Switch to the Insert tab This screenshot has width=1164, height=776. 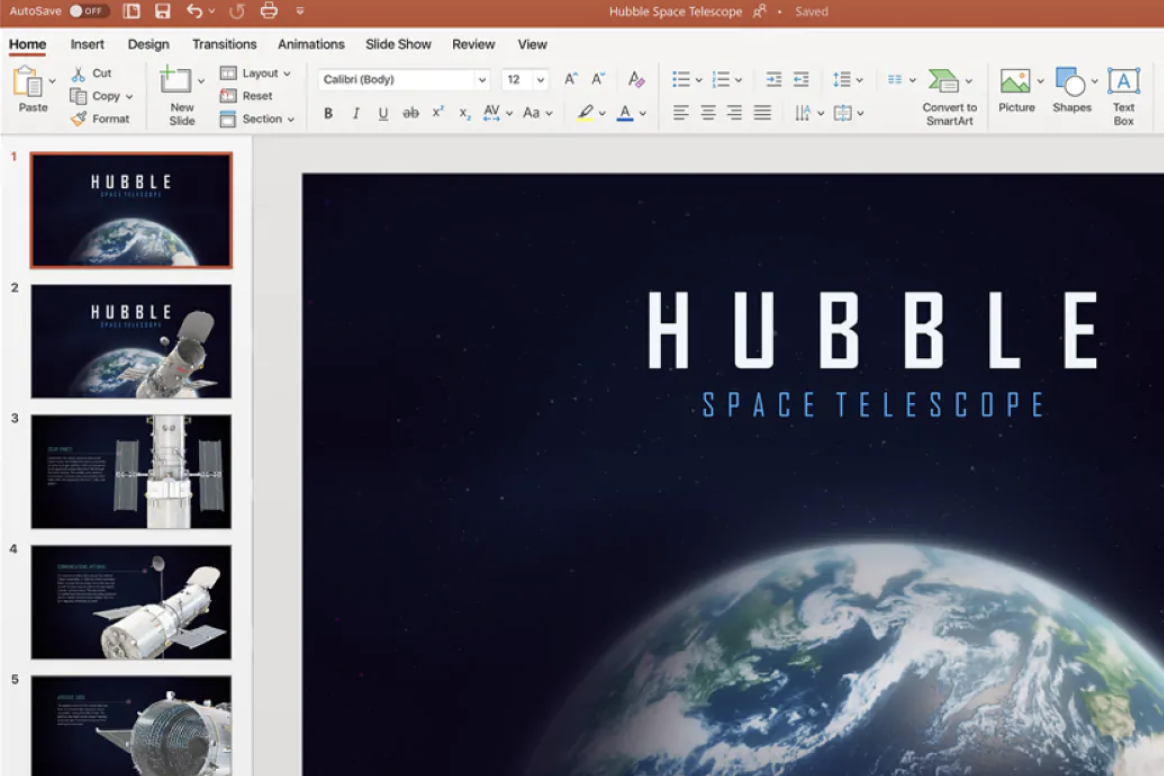[87, 45]
